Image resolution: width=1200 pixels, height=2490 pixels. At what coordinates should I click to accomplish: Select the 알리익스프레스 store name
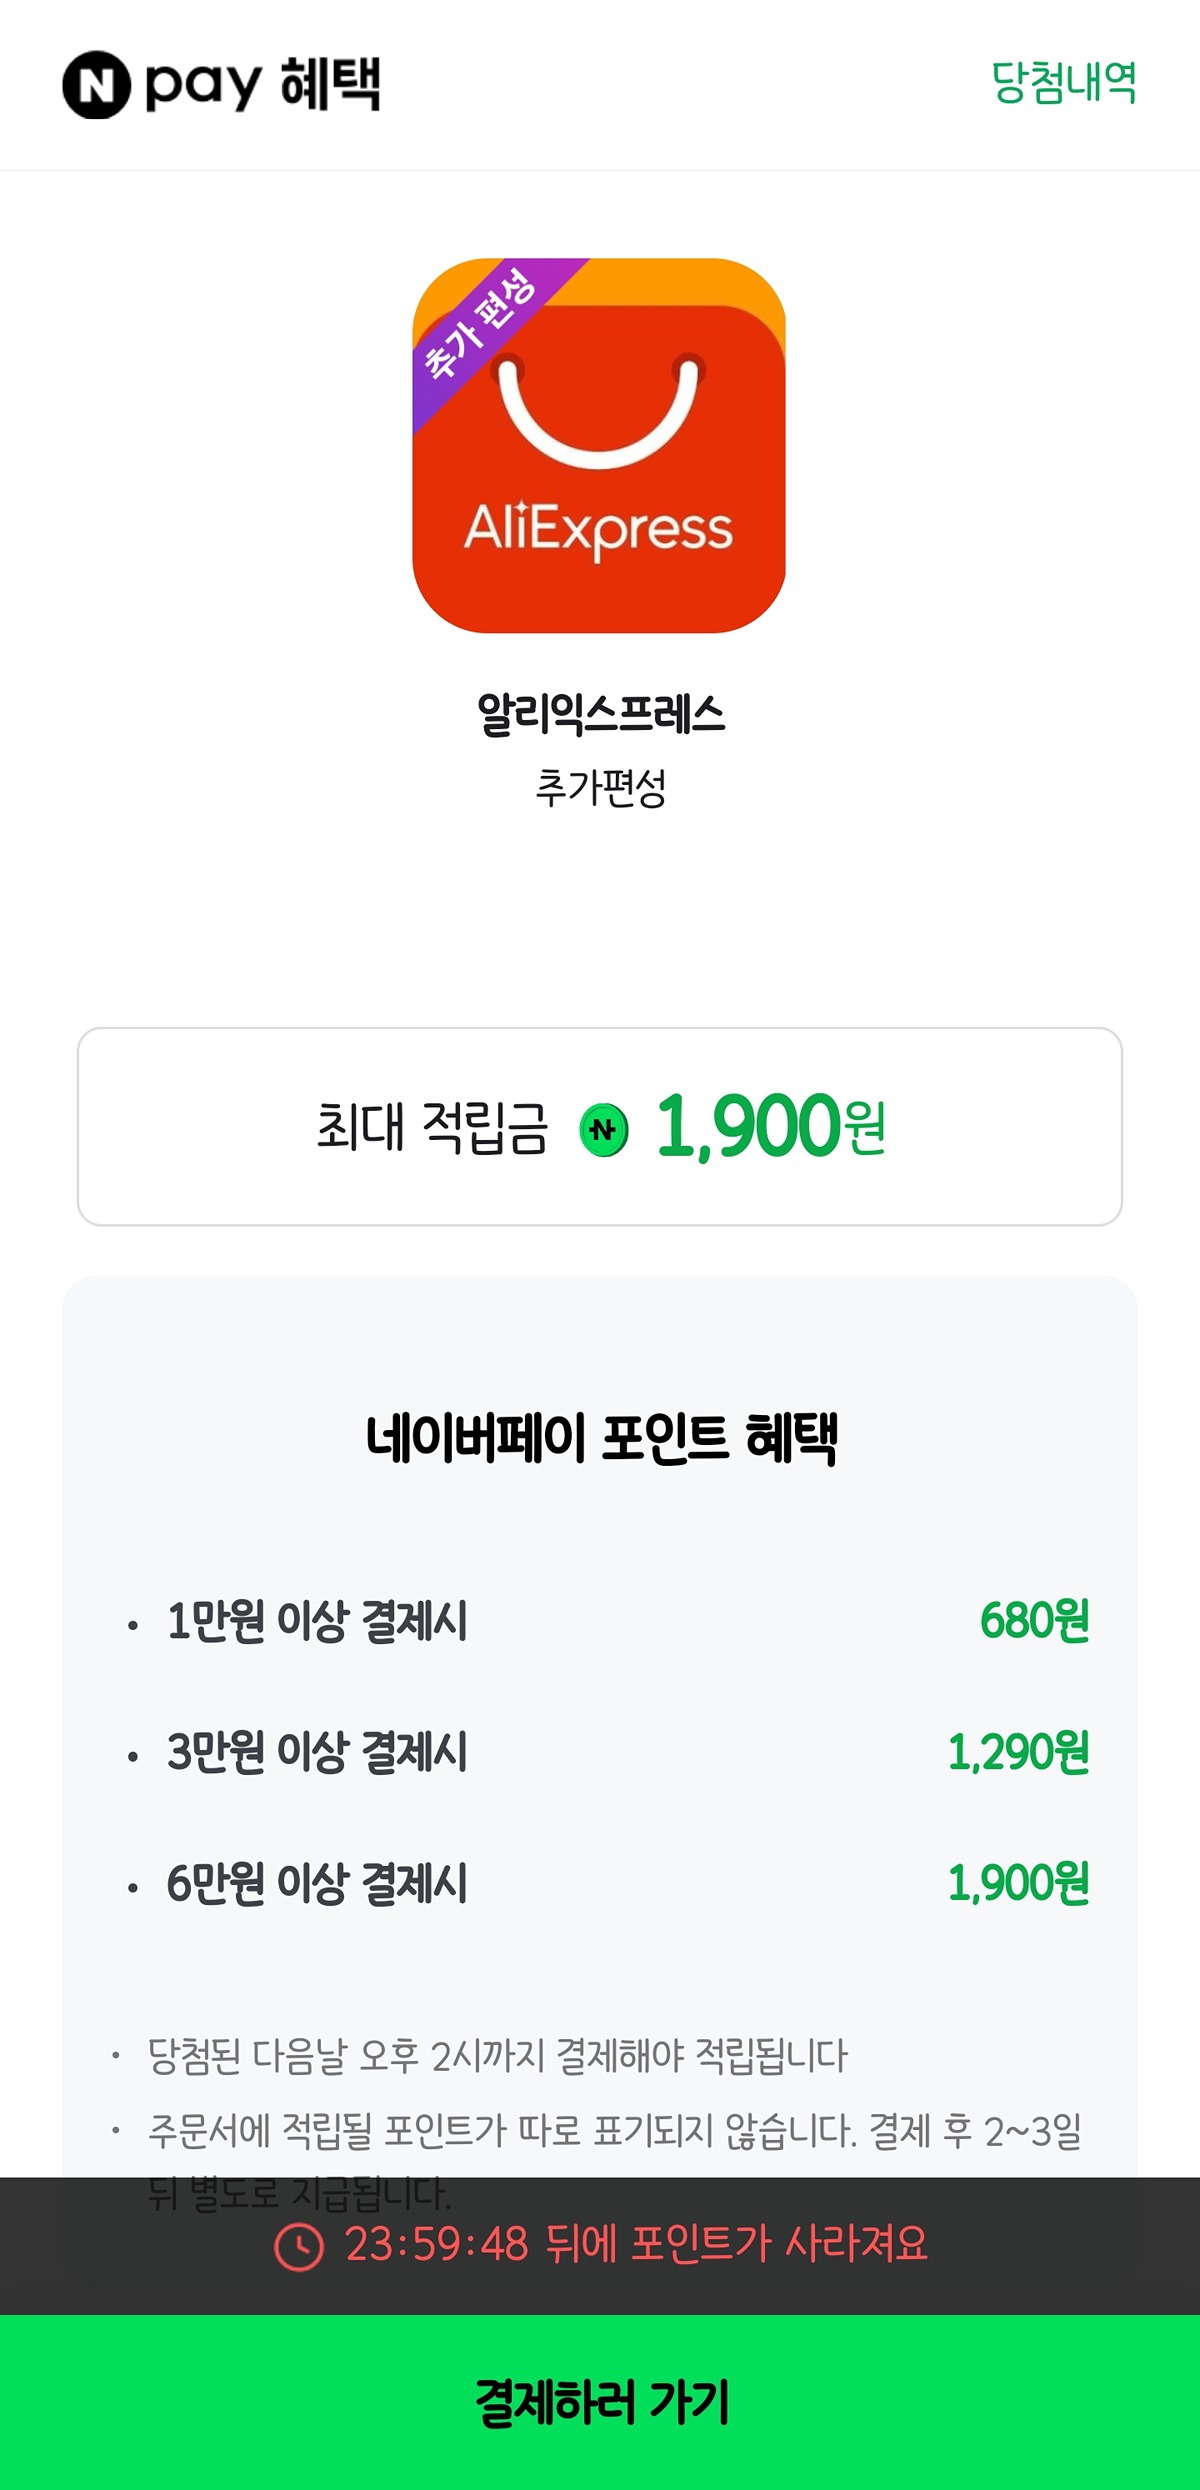click(600, 714)
